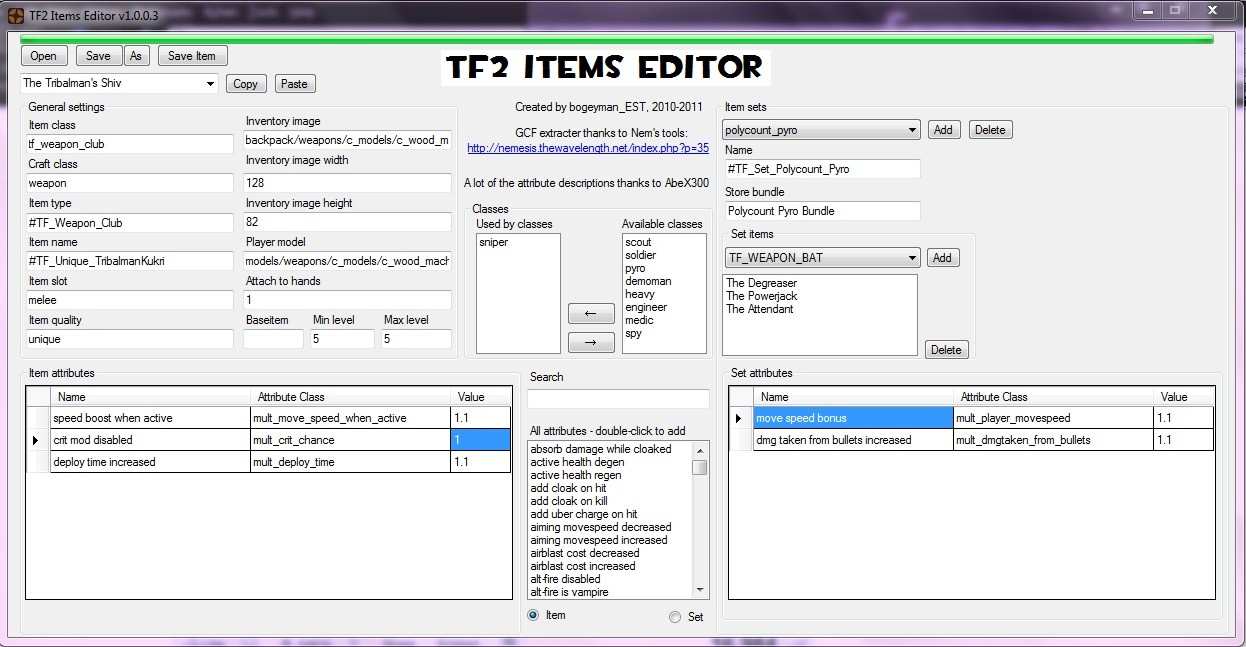Click the TF2 Items Editor title bar icon

[15, 15]
